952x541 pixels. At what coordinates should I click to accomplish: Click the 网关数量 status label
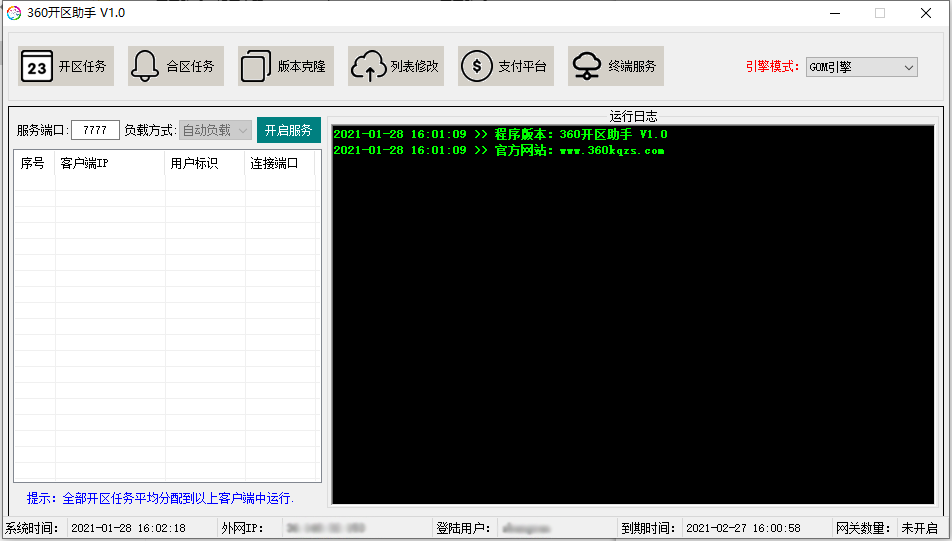click(x=863, y=528)
